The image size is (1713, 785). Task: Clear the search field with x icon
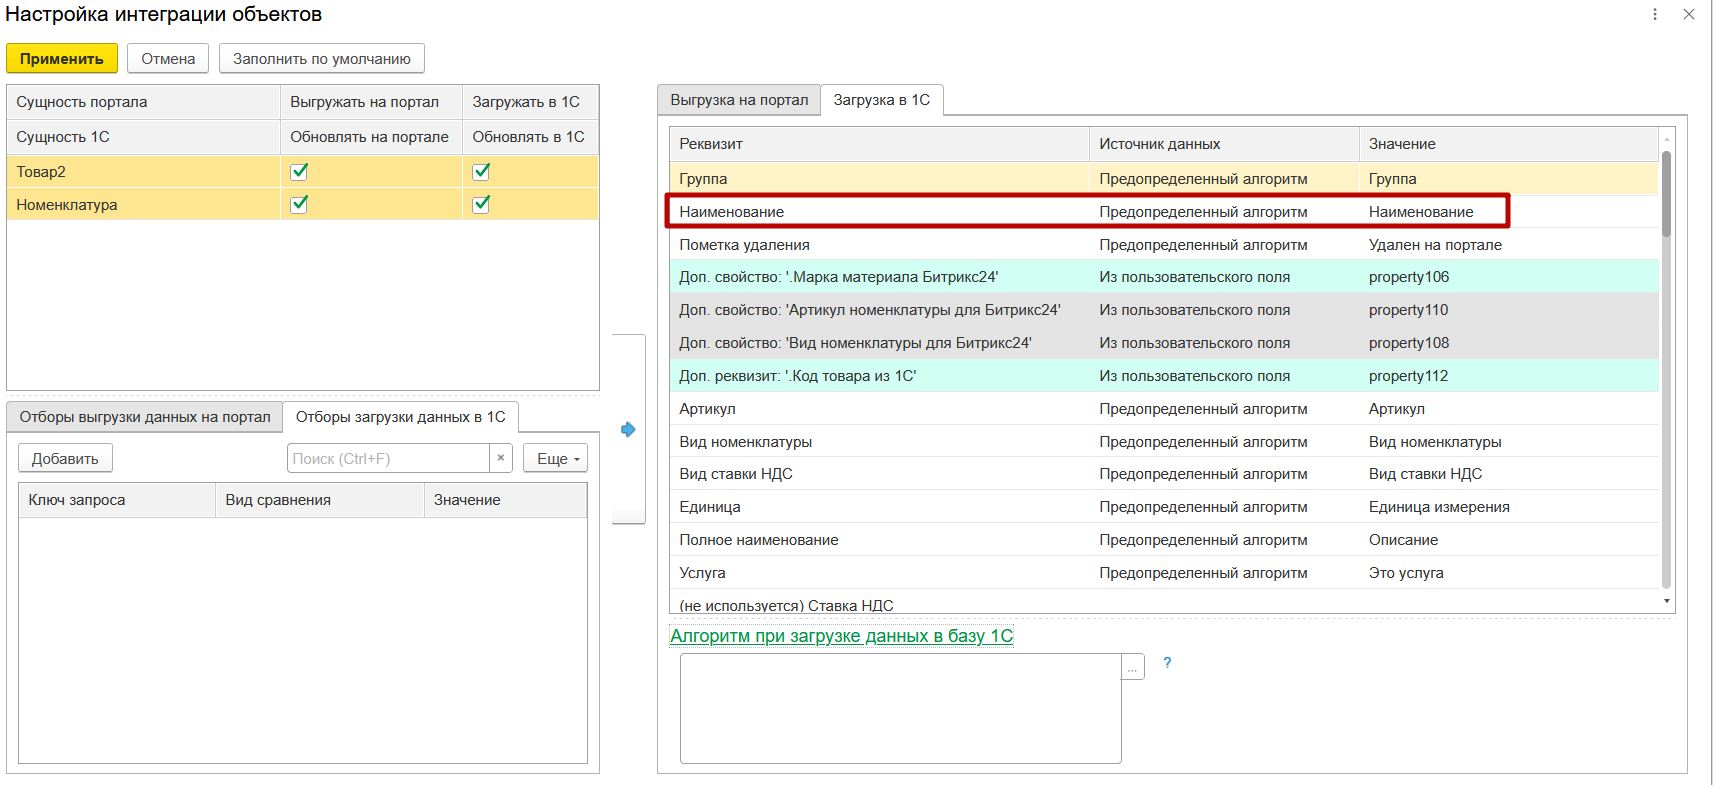(501, 458)
